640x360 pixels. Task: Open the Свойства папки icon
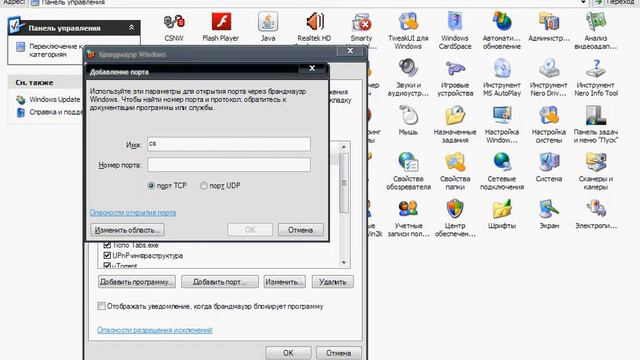coord(455,162)
